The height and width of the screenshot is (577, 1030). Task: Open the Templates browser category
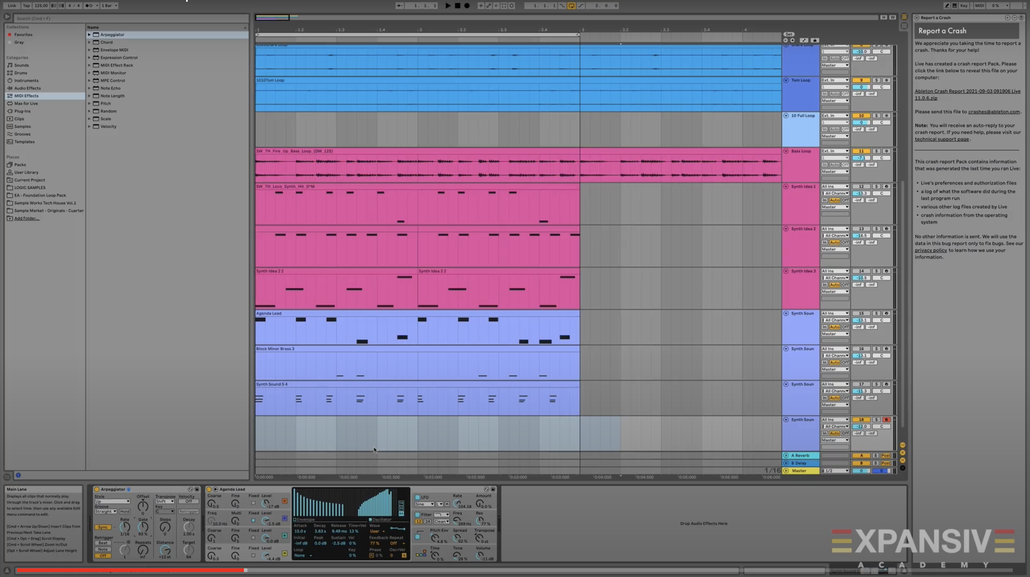[24, 142]
